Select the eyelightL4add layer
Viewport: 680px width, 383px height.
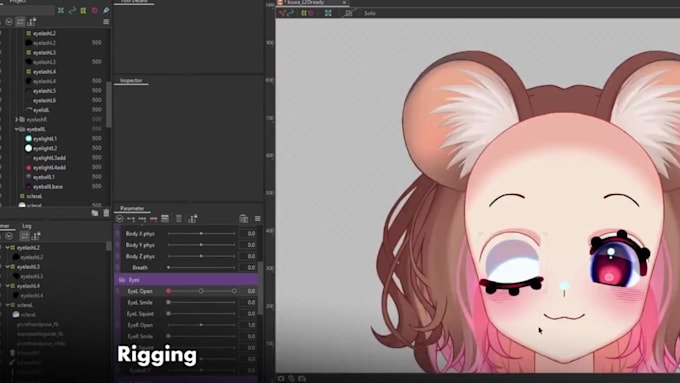pos(49,167)
